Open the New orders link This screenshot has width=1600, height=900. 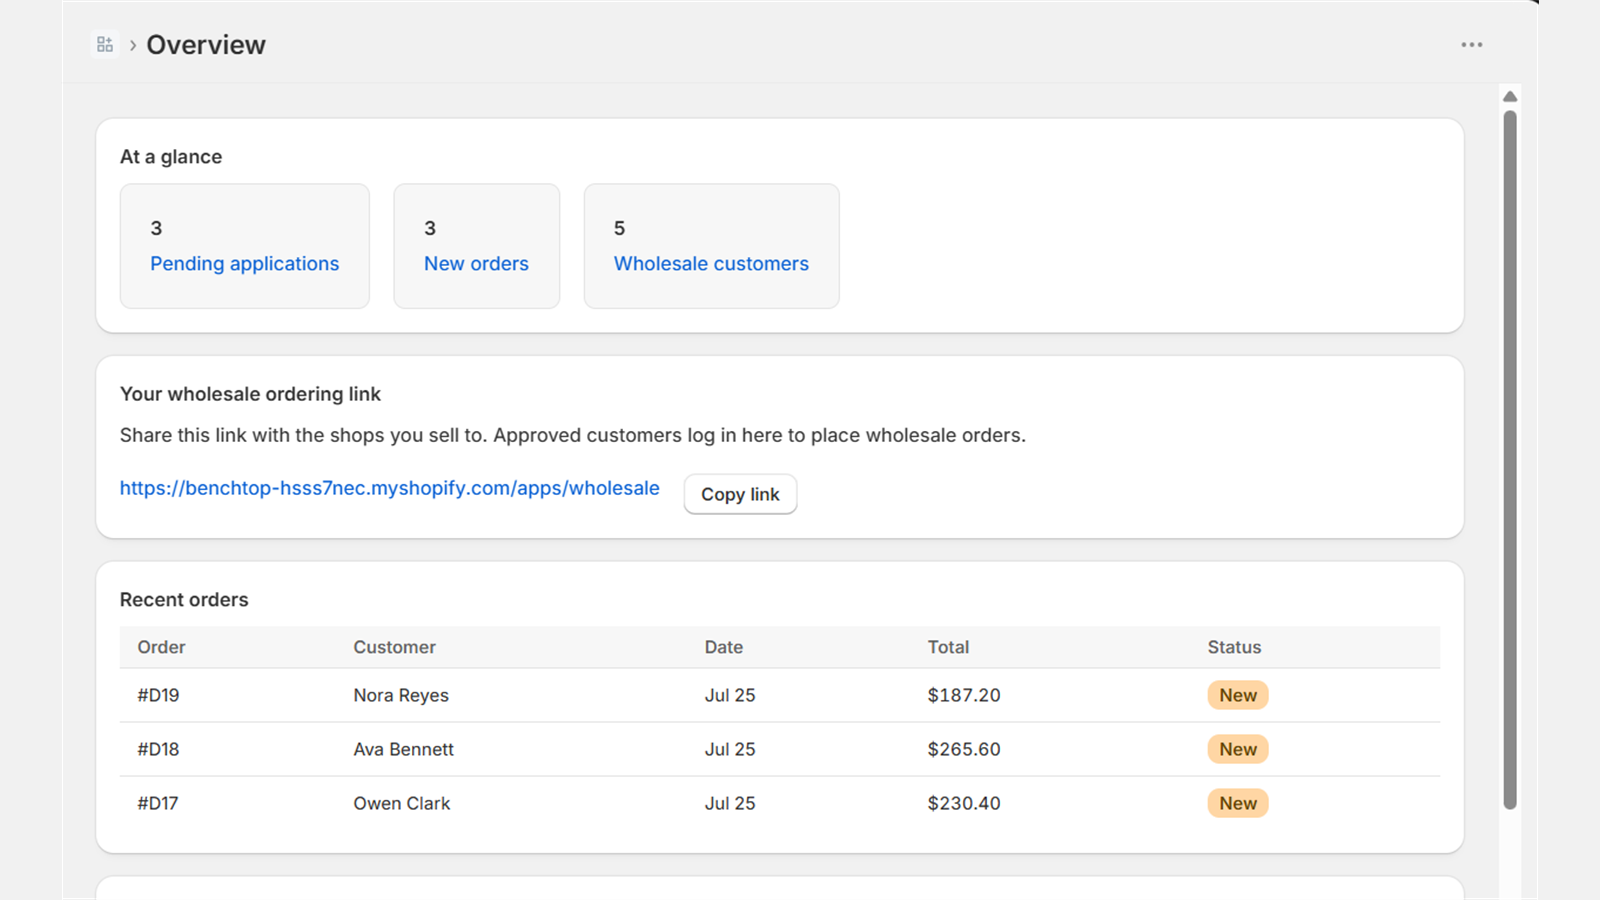click(x=476, y=264)
